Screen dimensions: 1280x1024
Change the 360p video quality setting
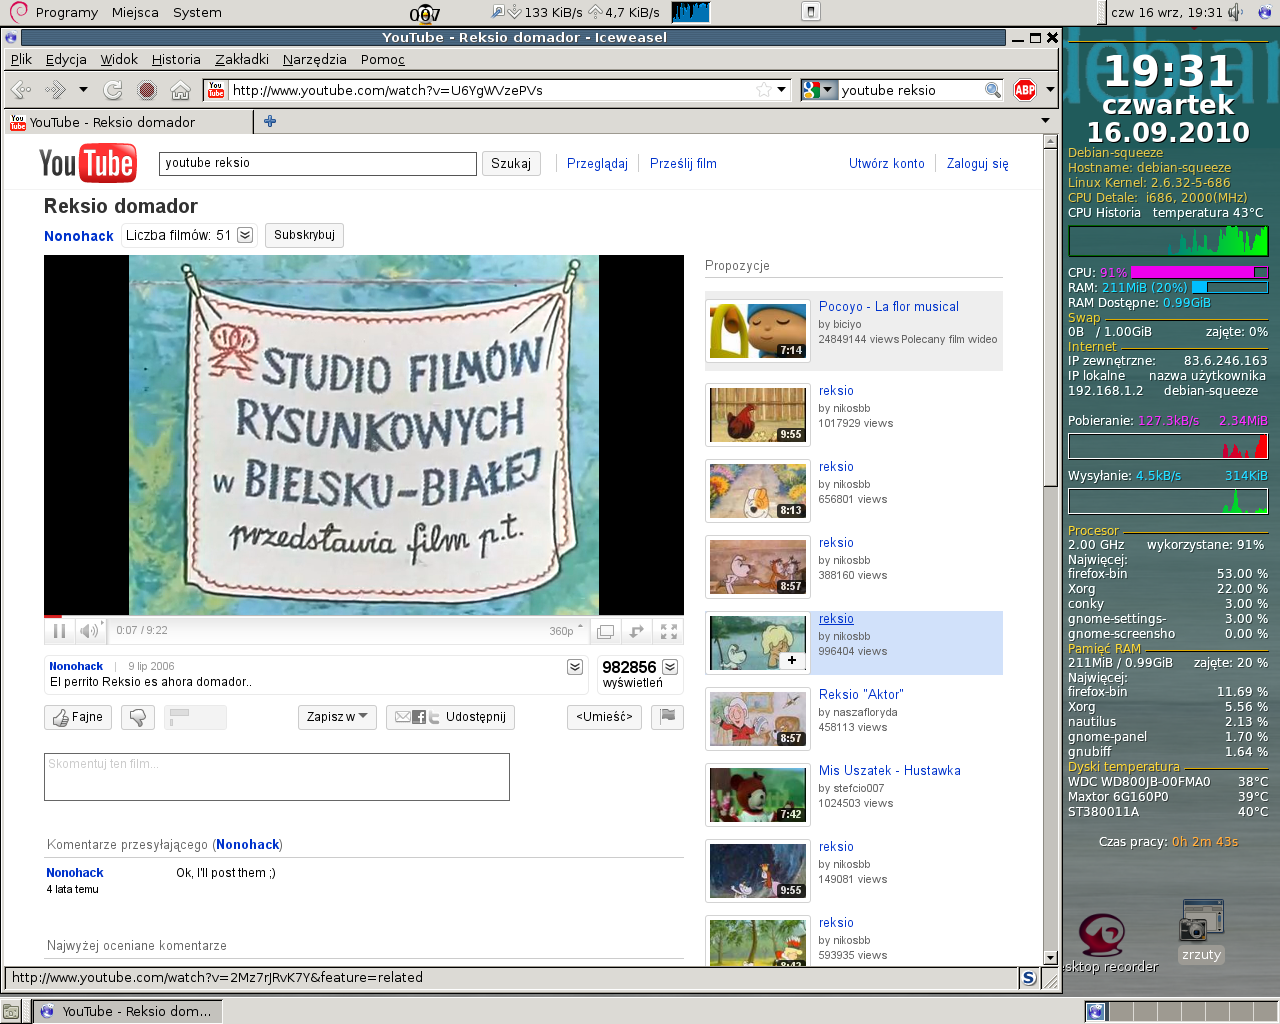pos(565,631)
